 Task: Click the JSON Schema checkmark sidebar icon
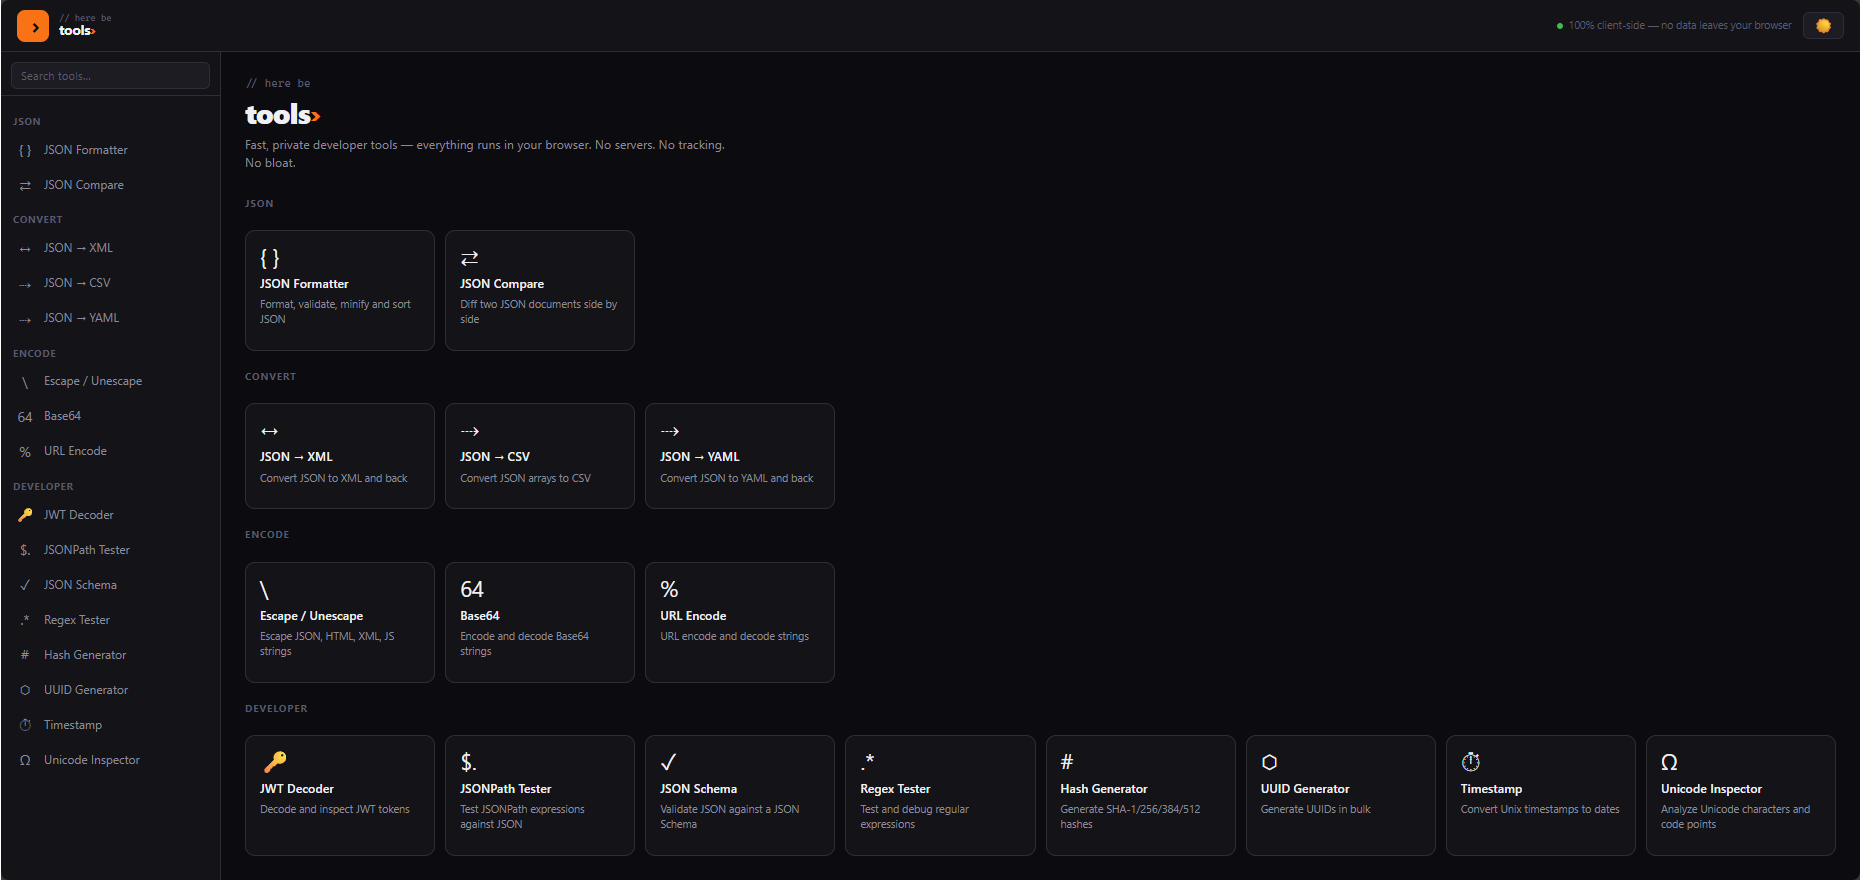click(x=25, y=585)
